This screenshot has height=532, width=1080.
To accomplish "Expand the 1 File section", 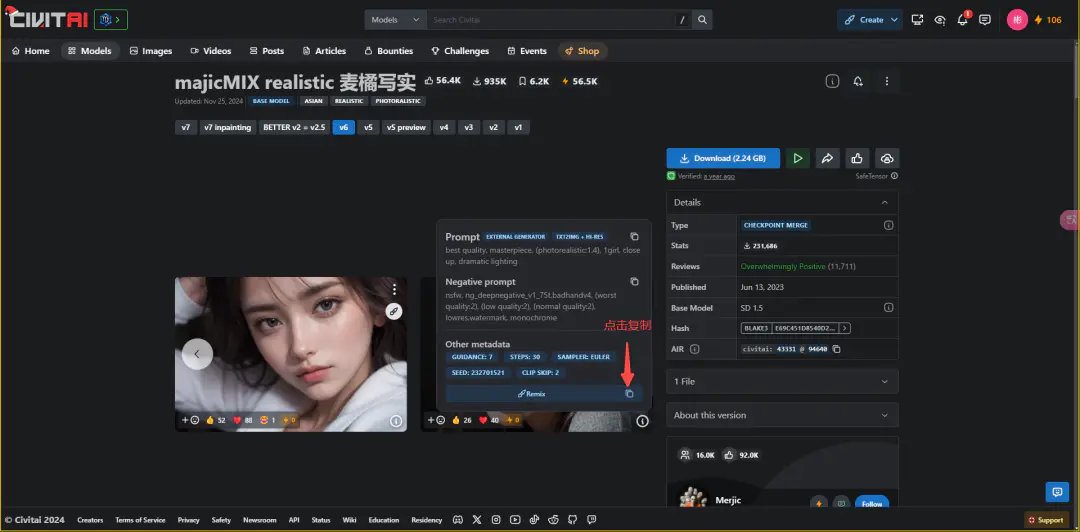I will (x=782, y=381).
